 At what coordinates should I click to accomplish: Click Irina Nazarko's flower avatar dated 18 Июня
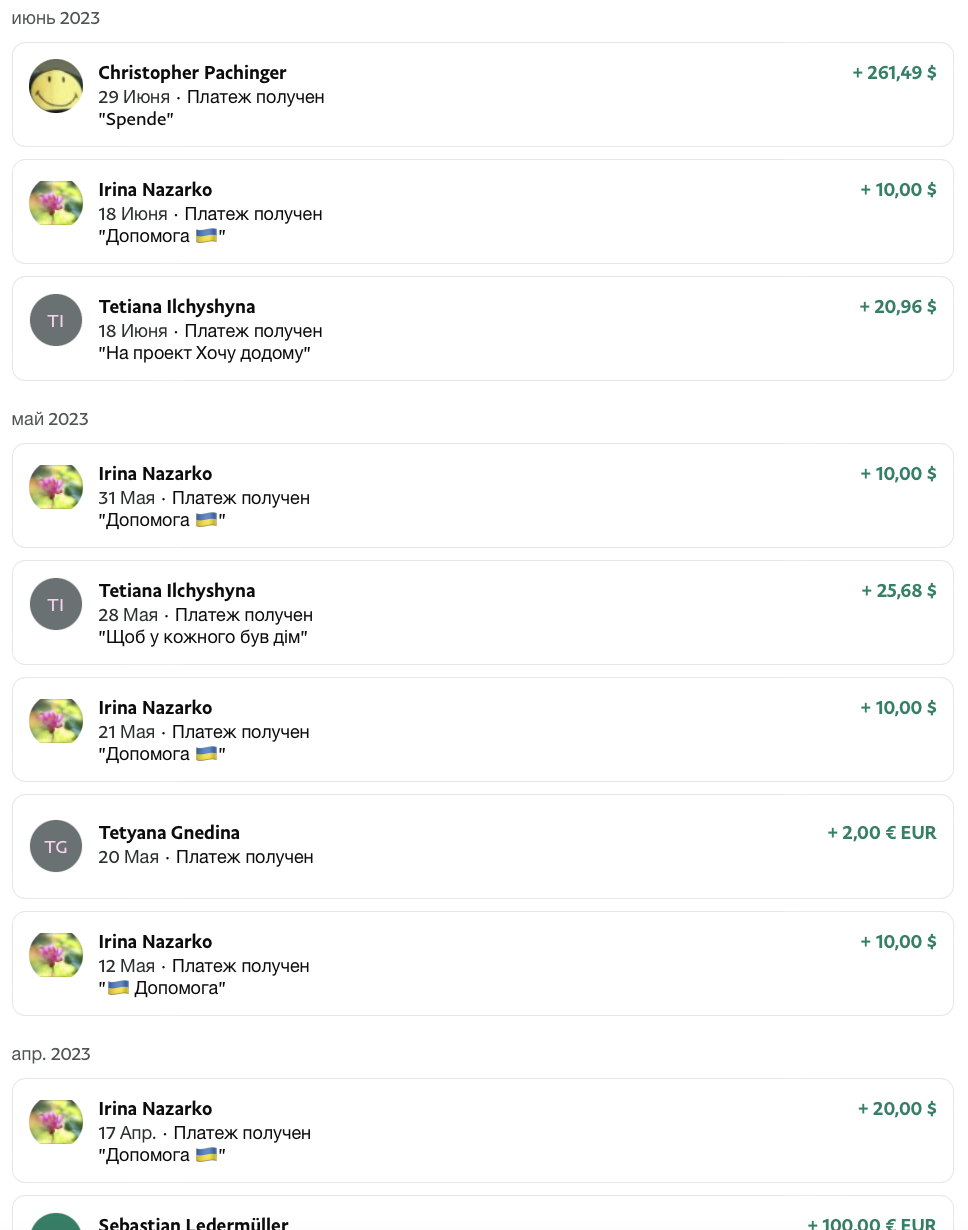click(x=56, y=203)
